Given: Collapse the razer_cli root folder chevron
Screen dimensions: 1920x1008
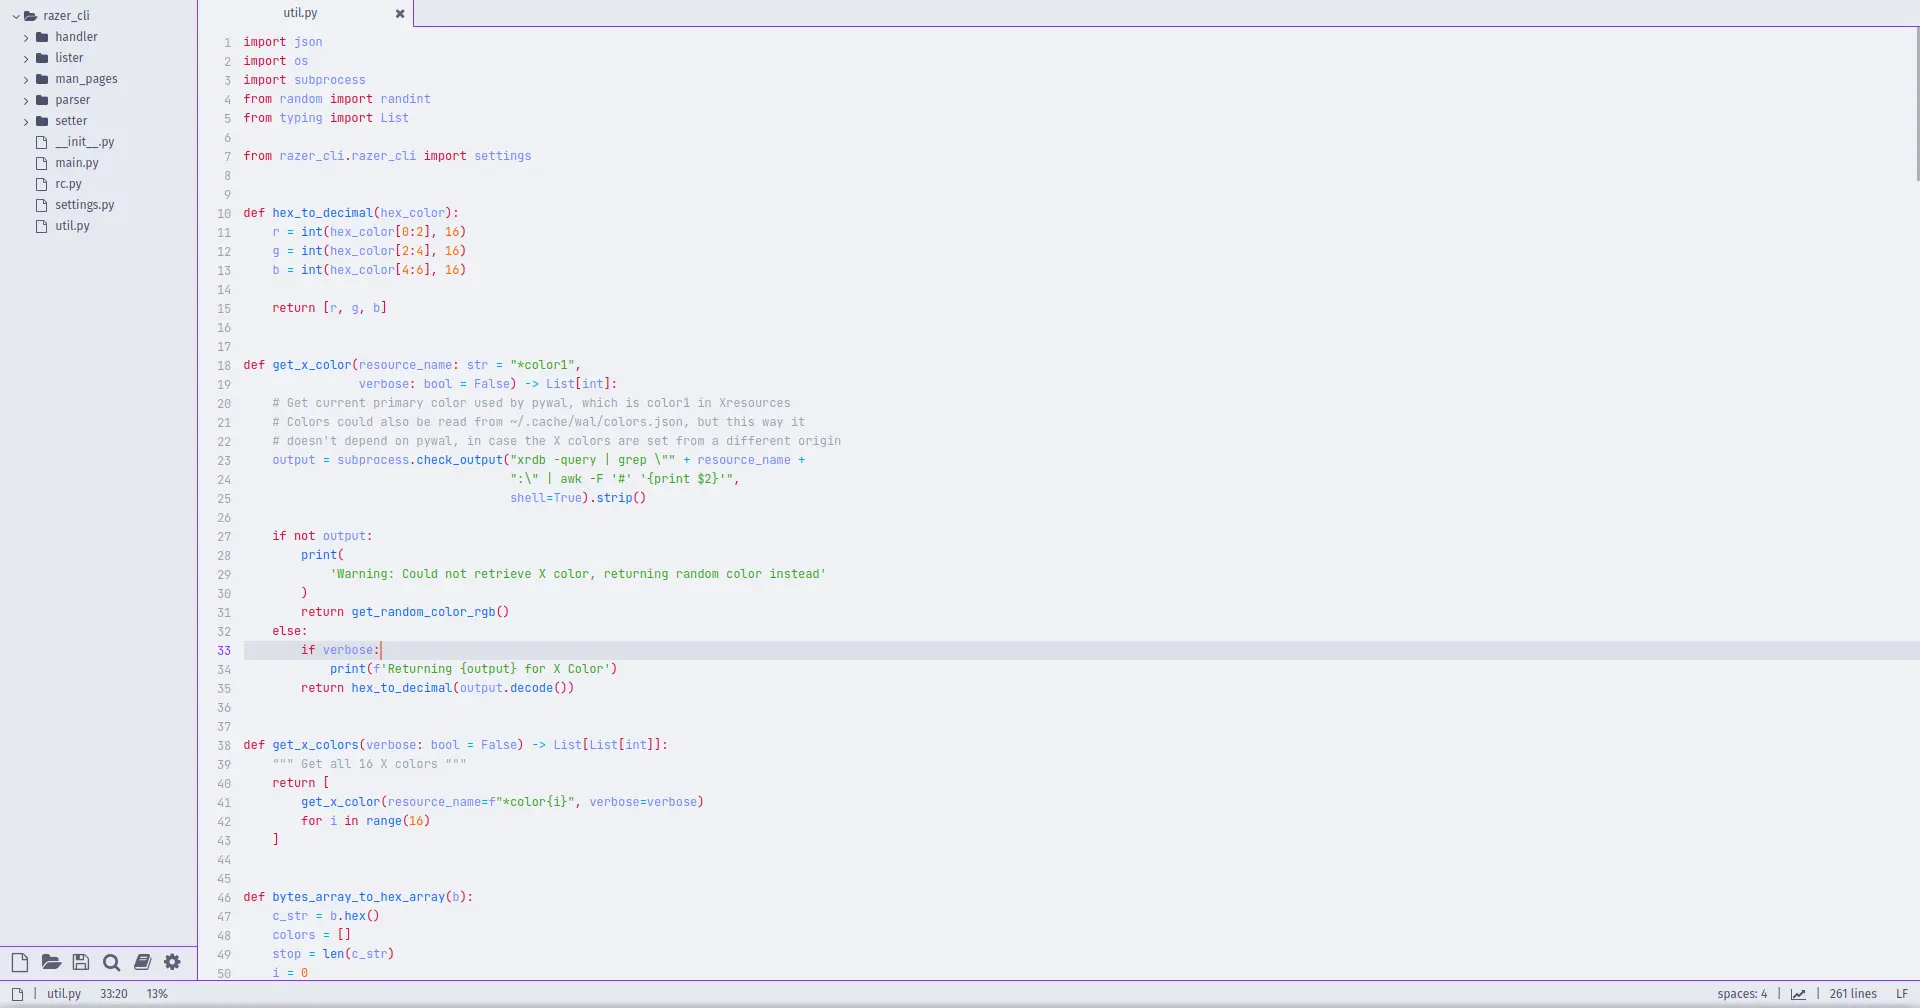Looking at the screenshot, I should (x=16, y=16).
